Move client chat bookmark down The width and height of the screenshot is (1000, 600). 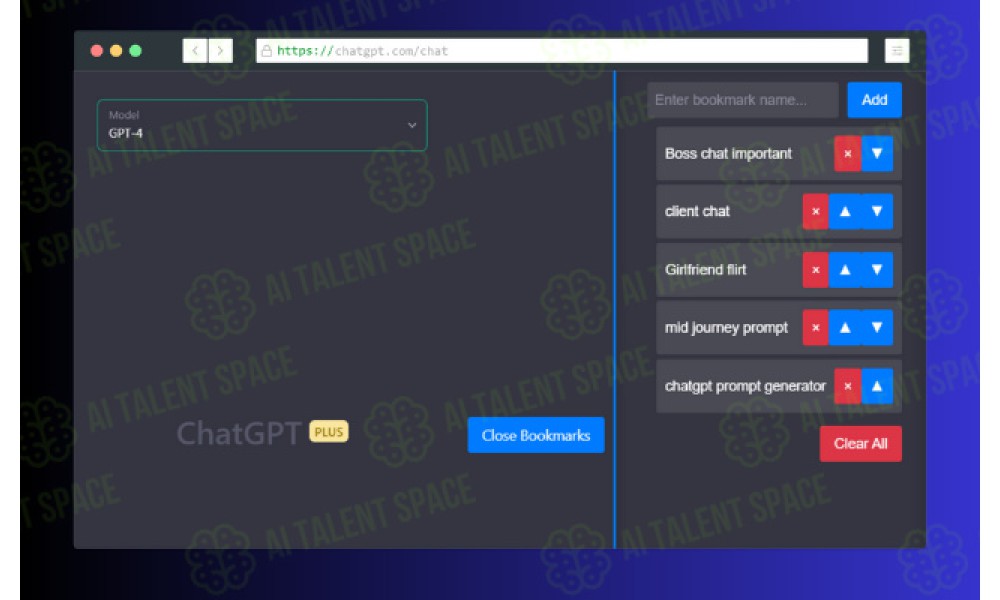877,211
